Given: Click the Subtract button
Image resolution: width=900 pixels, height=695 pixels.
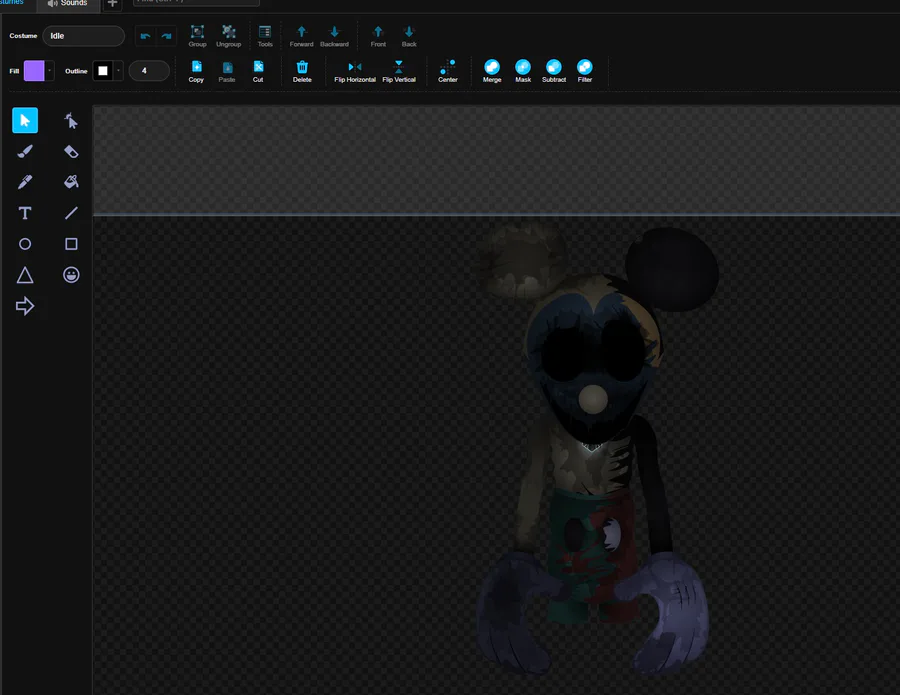Looking at the screenshot, I should click(554, 72).
